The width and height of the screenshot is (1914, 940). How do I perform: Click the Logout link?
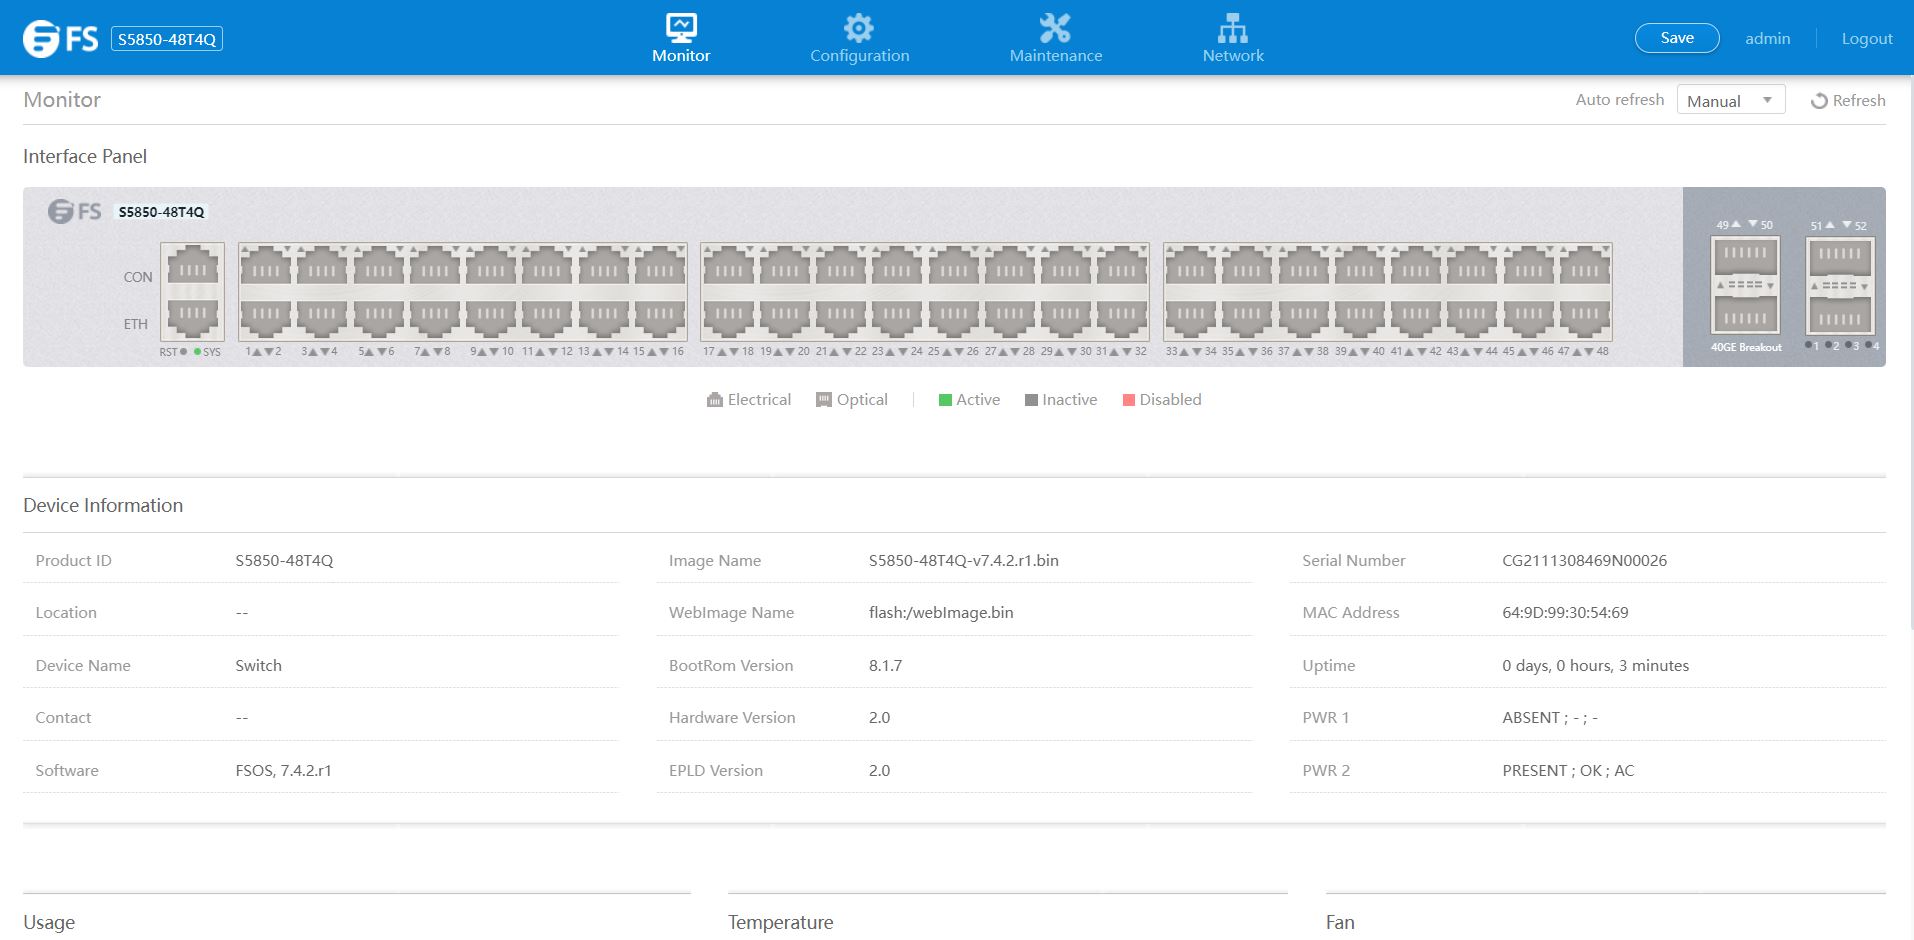tap(1866, 39)
